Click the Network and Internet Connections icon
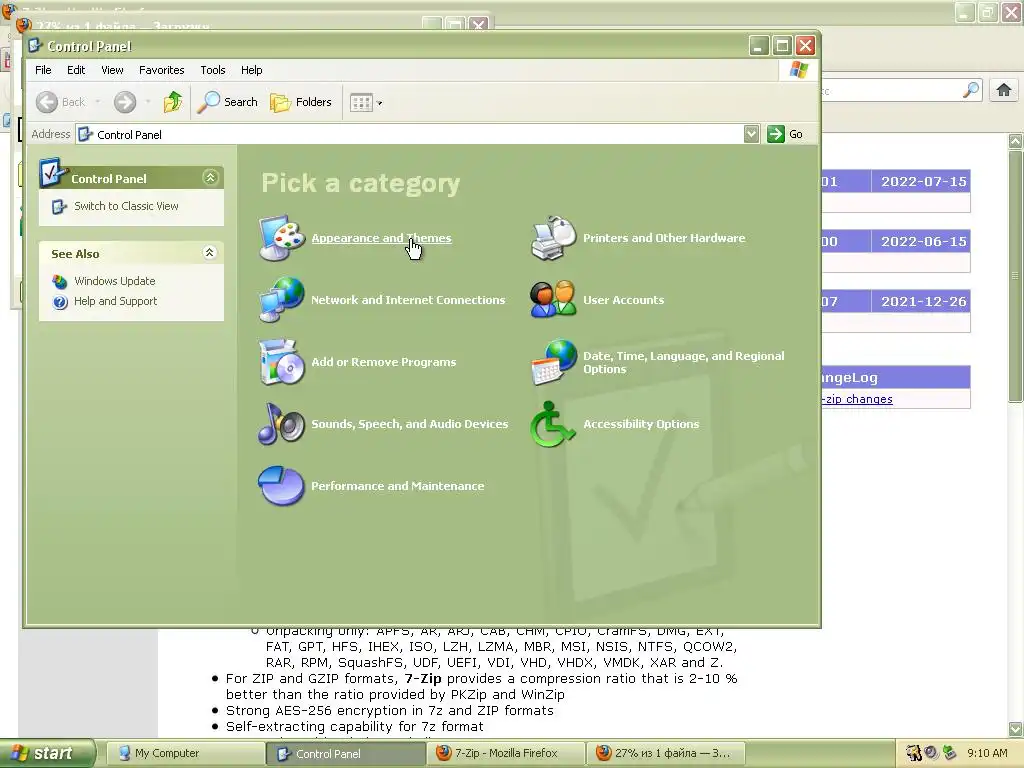This screenshot has height=768, width=1024. pos(281,300)
